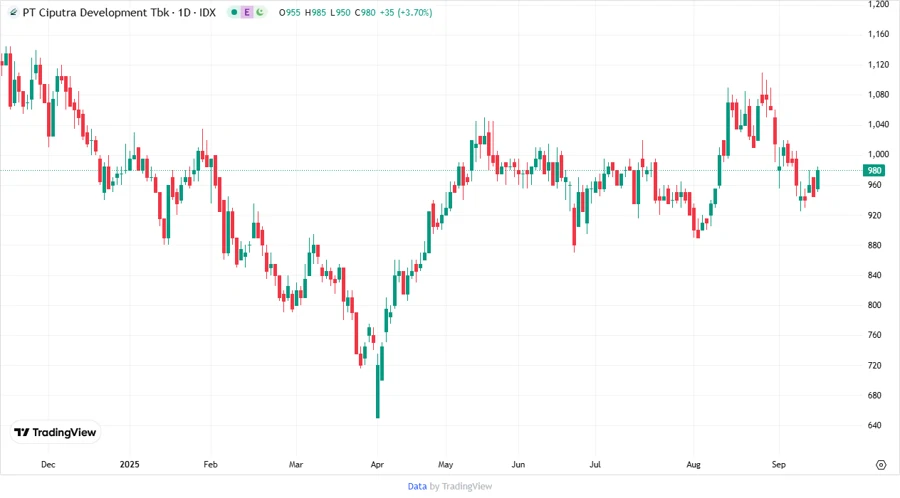Screen dimensions: 900x498
Task: Click the TradingView logo badge
Action: point(55,433)
